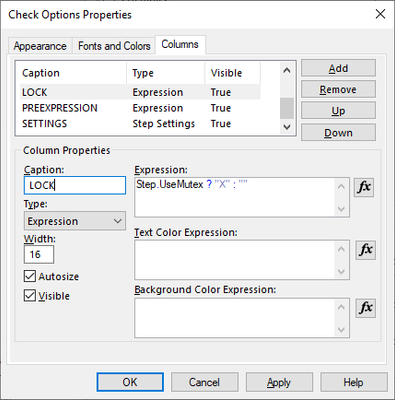The height and width of the screenshot is (400, 395).
Task: Select the SETTINGS column row
Action: (x=140, y=124)
